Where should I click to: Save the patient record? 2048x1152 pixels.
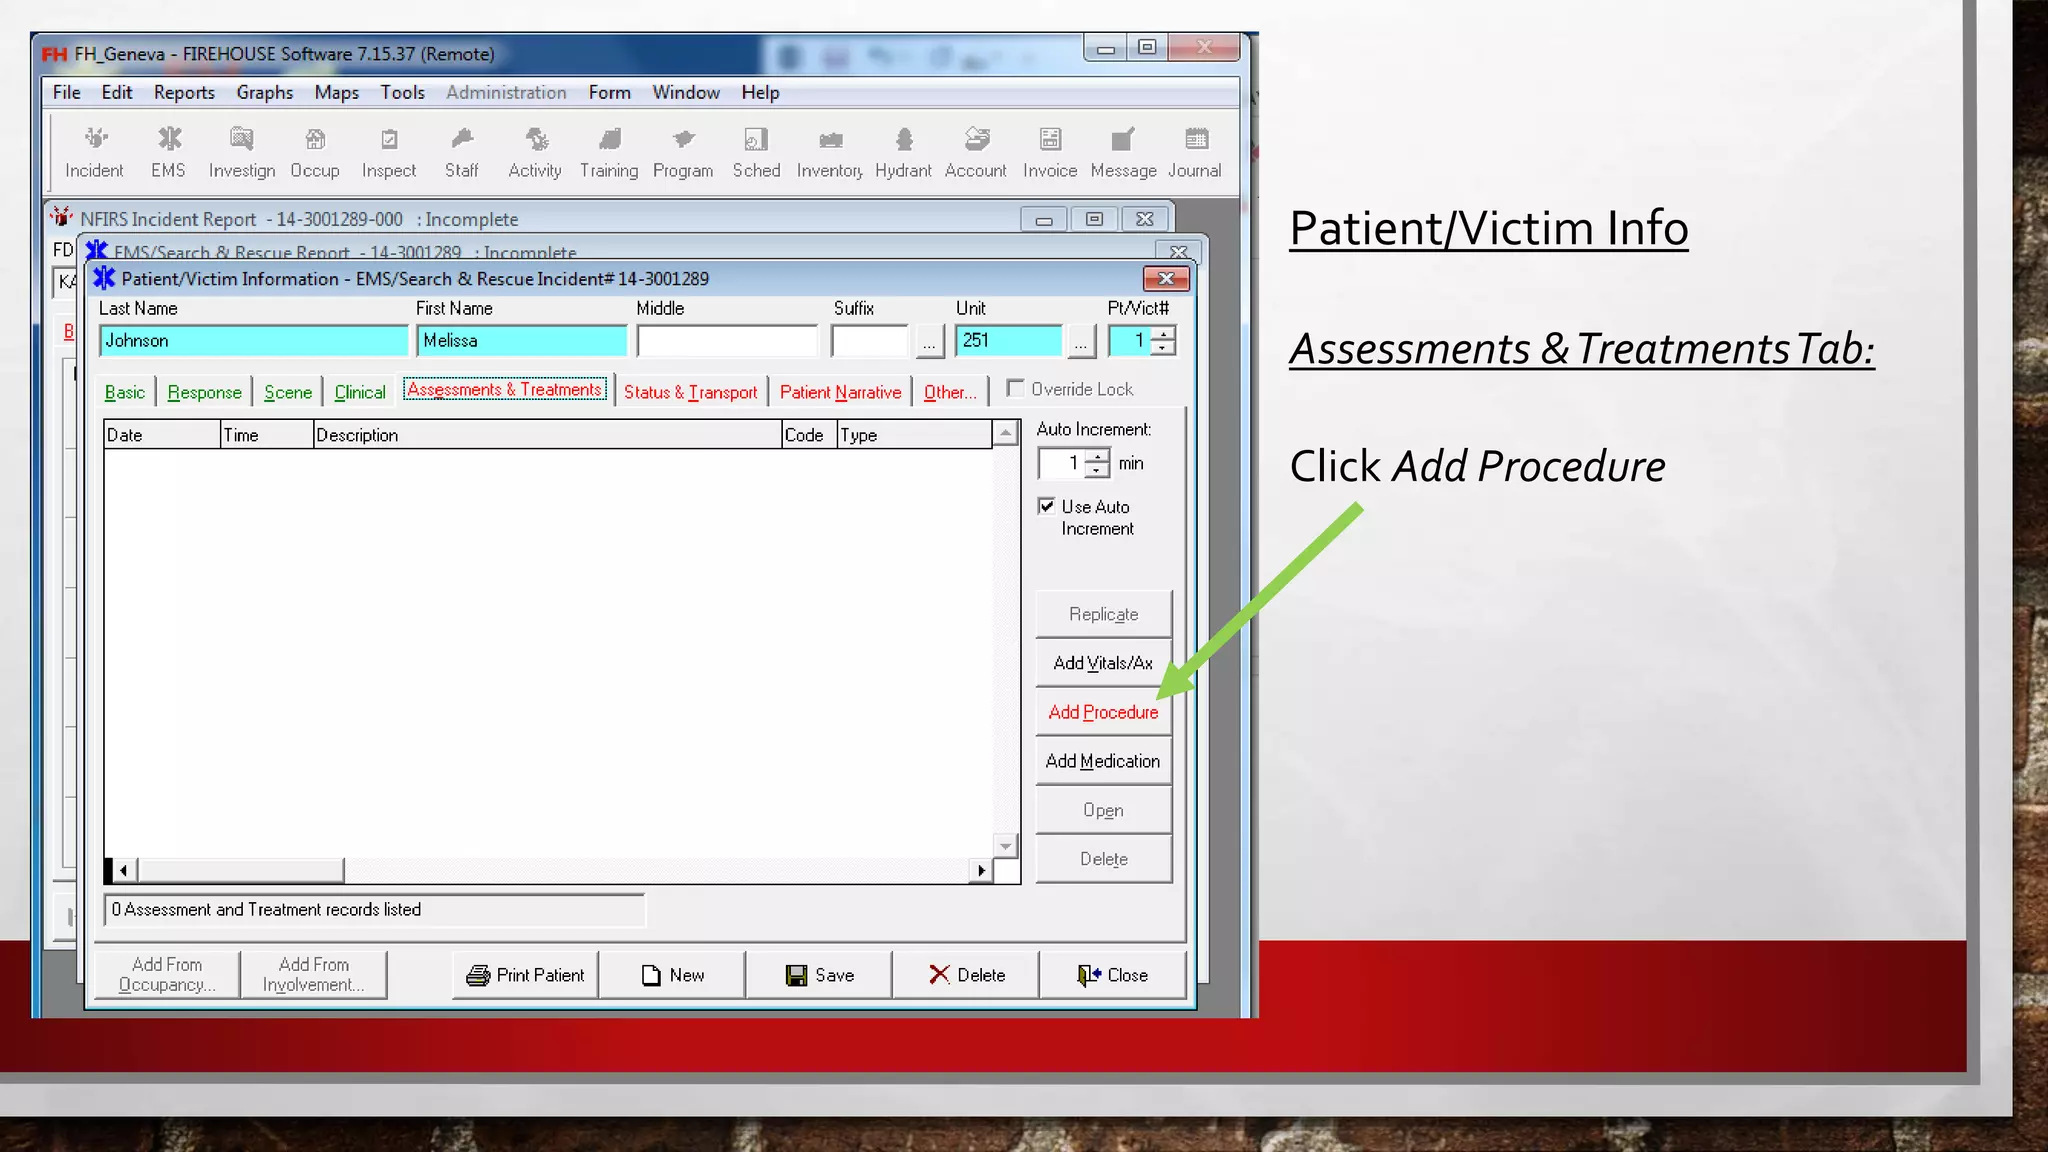819,975
